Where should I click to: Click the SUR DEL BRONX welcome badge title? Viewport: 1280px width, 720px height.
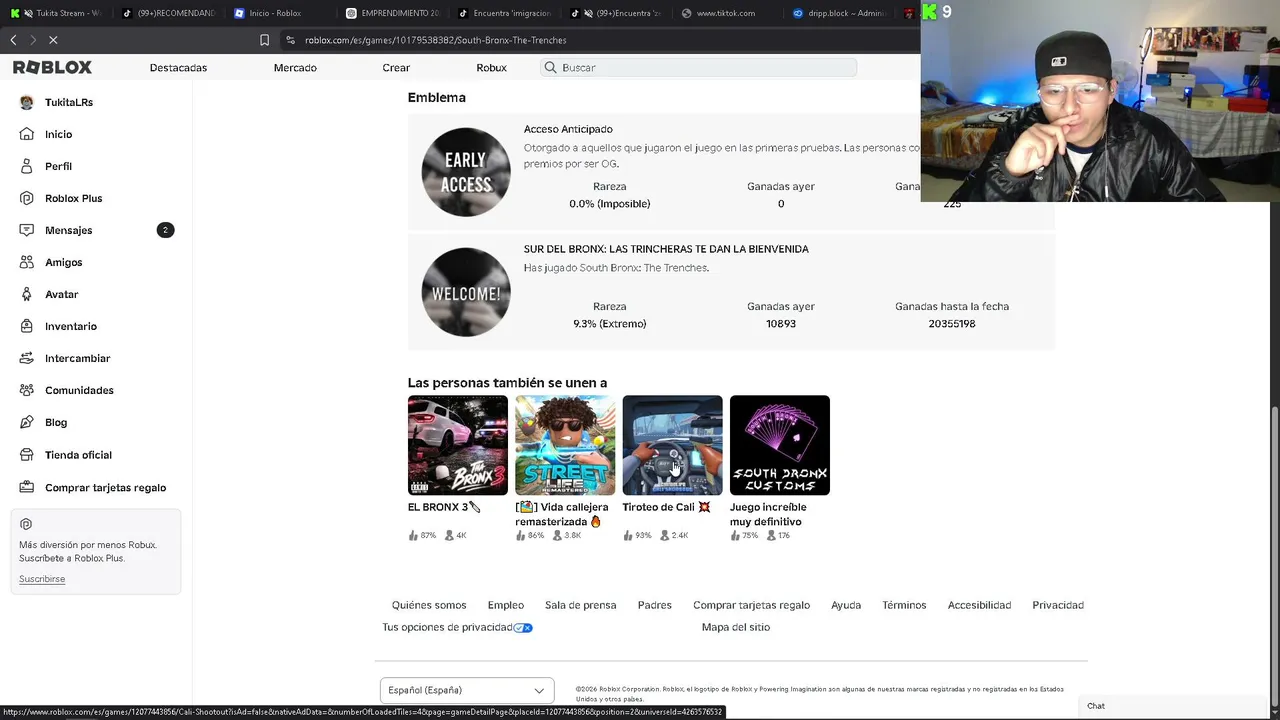pyautogui.click(x=666, y=249)
